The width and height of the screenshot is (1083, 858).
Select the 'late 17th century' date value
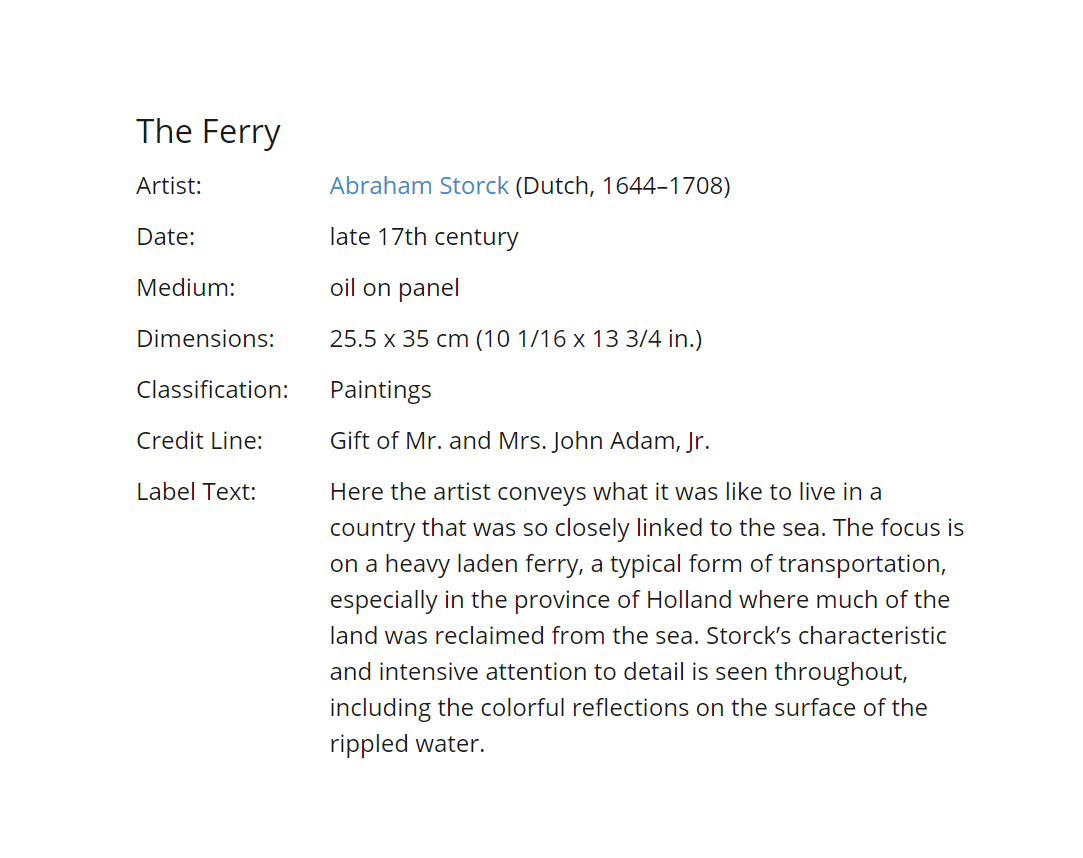coord(424,237)
